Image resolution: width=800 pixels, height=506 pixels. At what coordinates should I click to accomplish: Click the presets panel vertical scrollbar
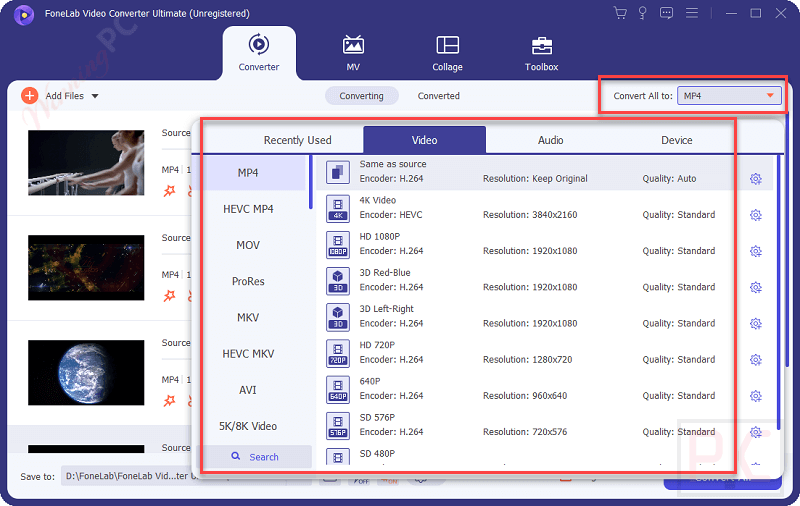pos(779,292)
